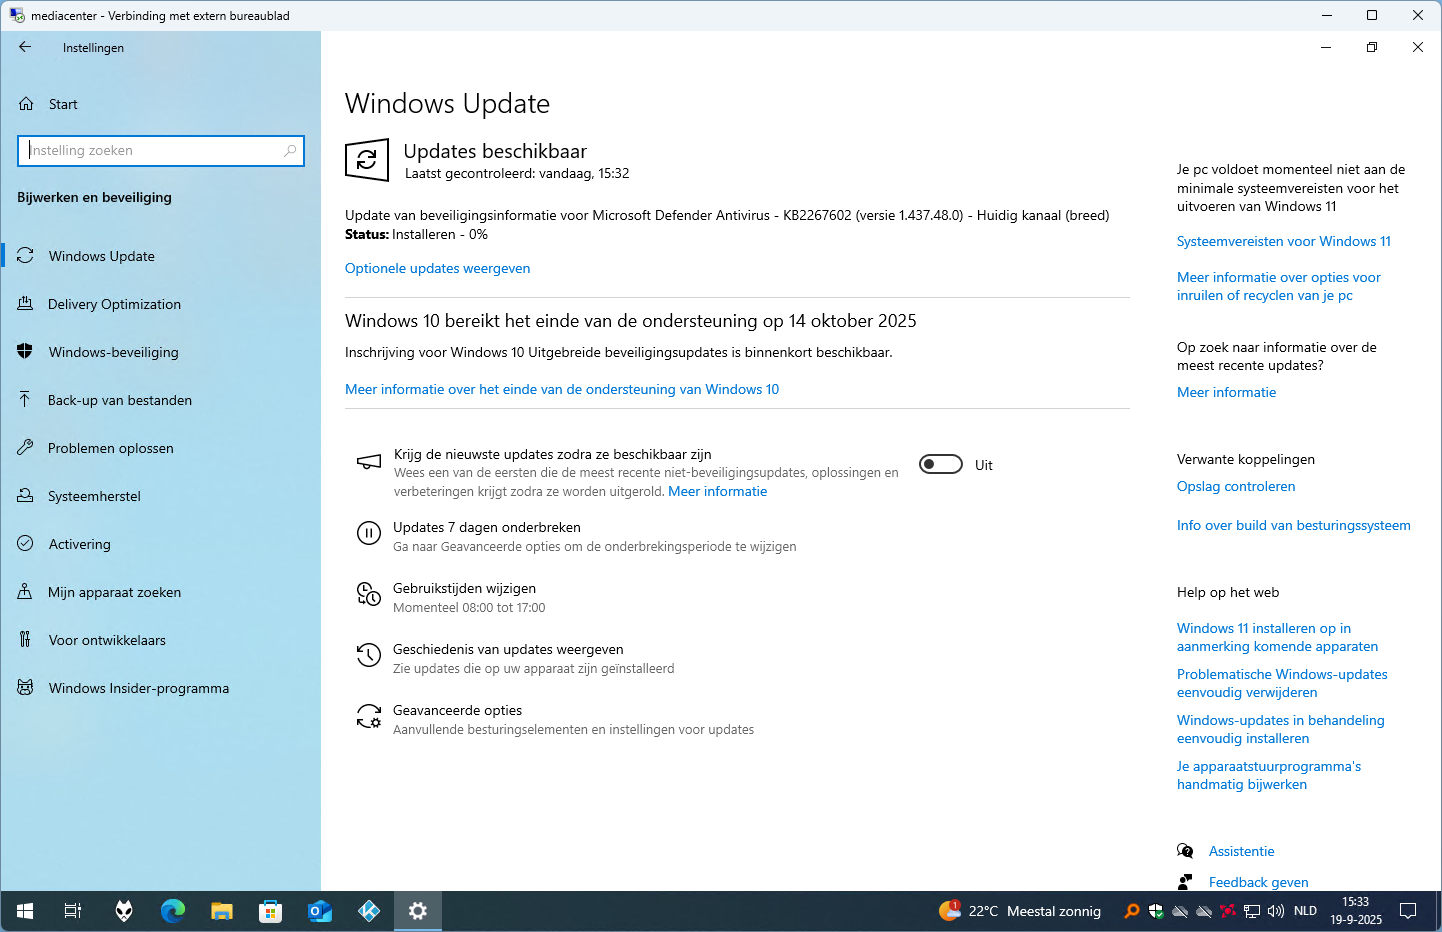Open 'Je apparaatstuurprogramma's handmatig bijwerken' link
Image resolution: width=1442 pixels, height=932 pixels.
pyautogui.click(x=1269, y=775)
